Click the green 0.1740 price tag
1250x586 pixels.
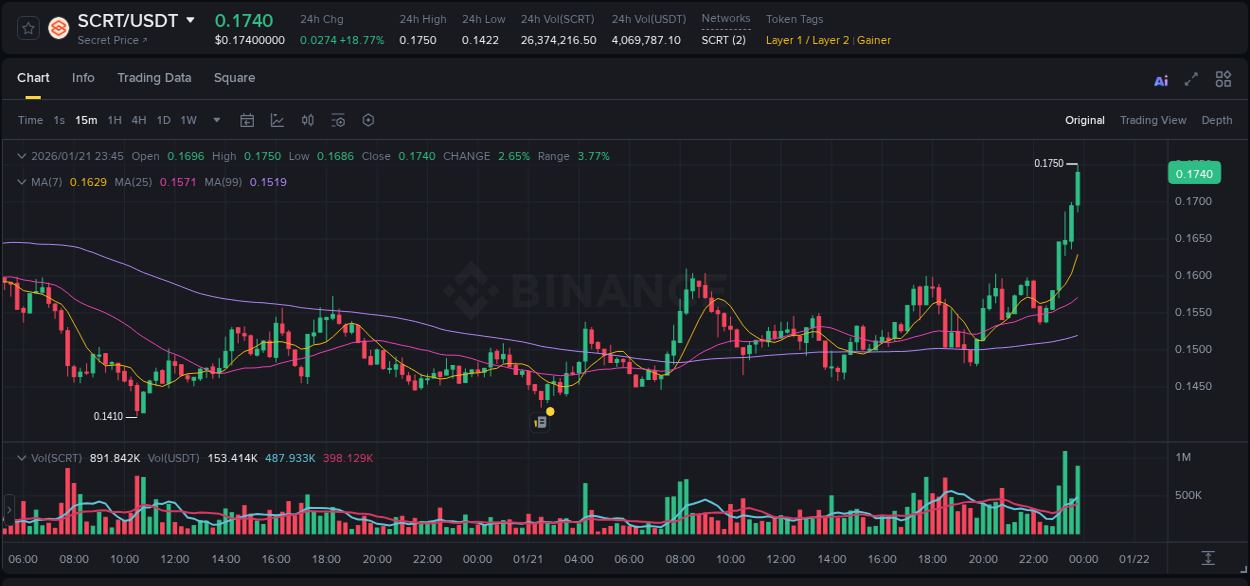(1196, 172)
